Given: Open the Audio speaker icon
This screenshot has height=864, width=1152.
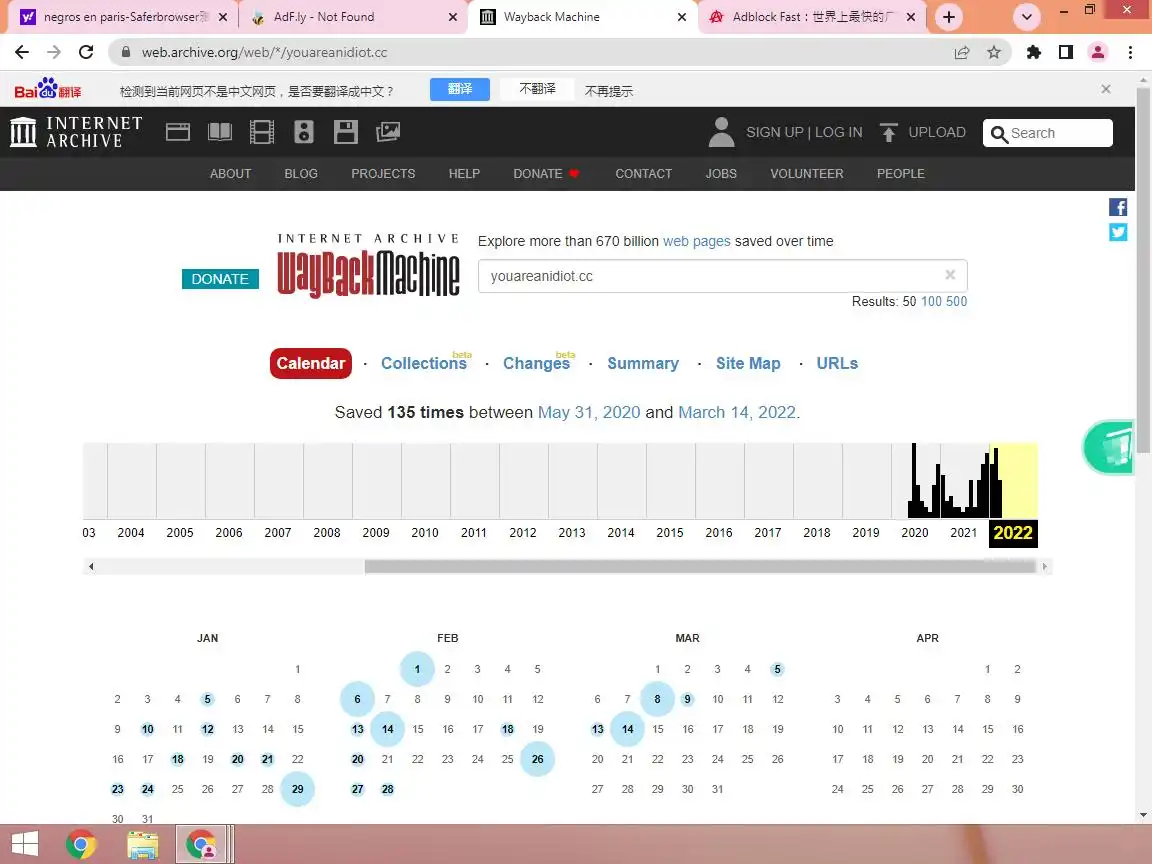Looking at the screenshot, I should coord(303,132).
